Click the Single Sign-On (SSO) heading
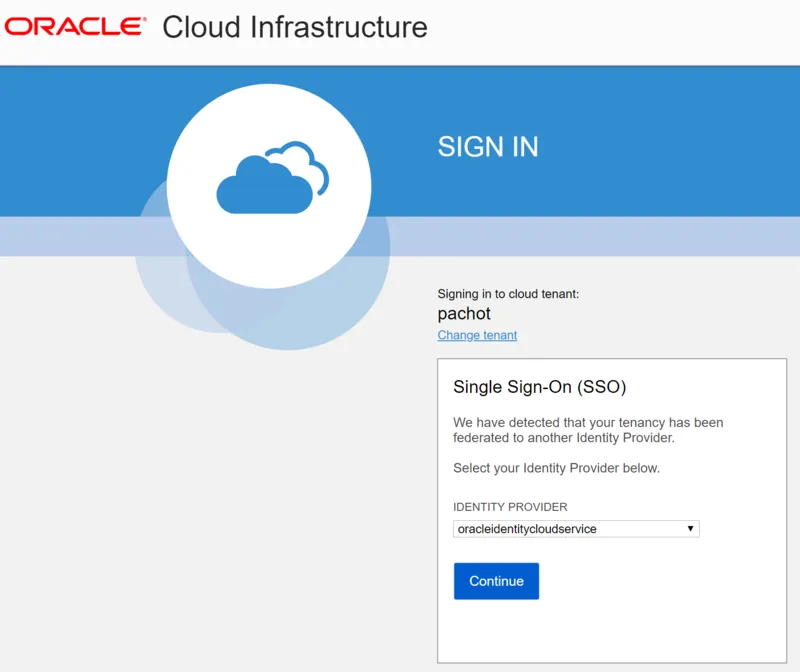This screenshot has width=800, height=672. click(539, 387)
